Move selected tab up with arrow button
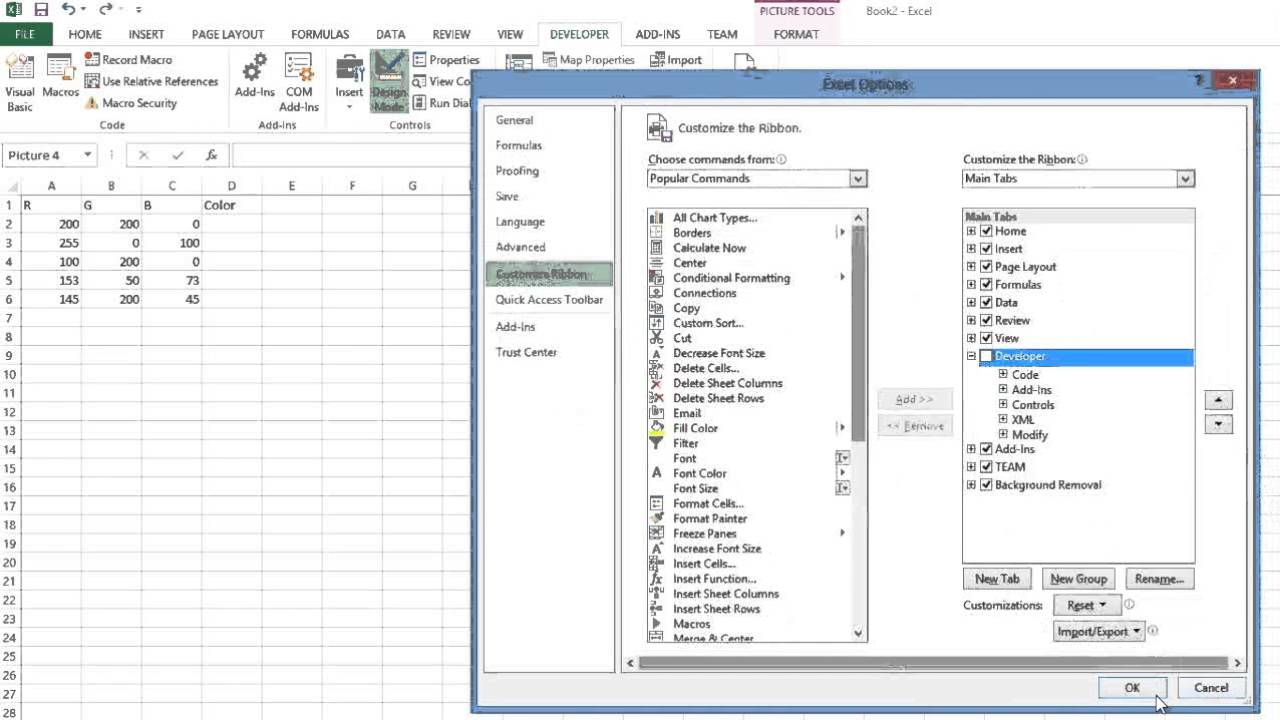Viewport: 1280px width, 720px height. [x=1218, y=400]
